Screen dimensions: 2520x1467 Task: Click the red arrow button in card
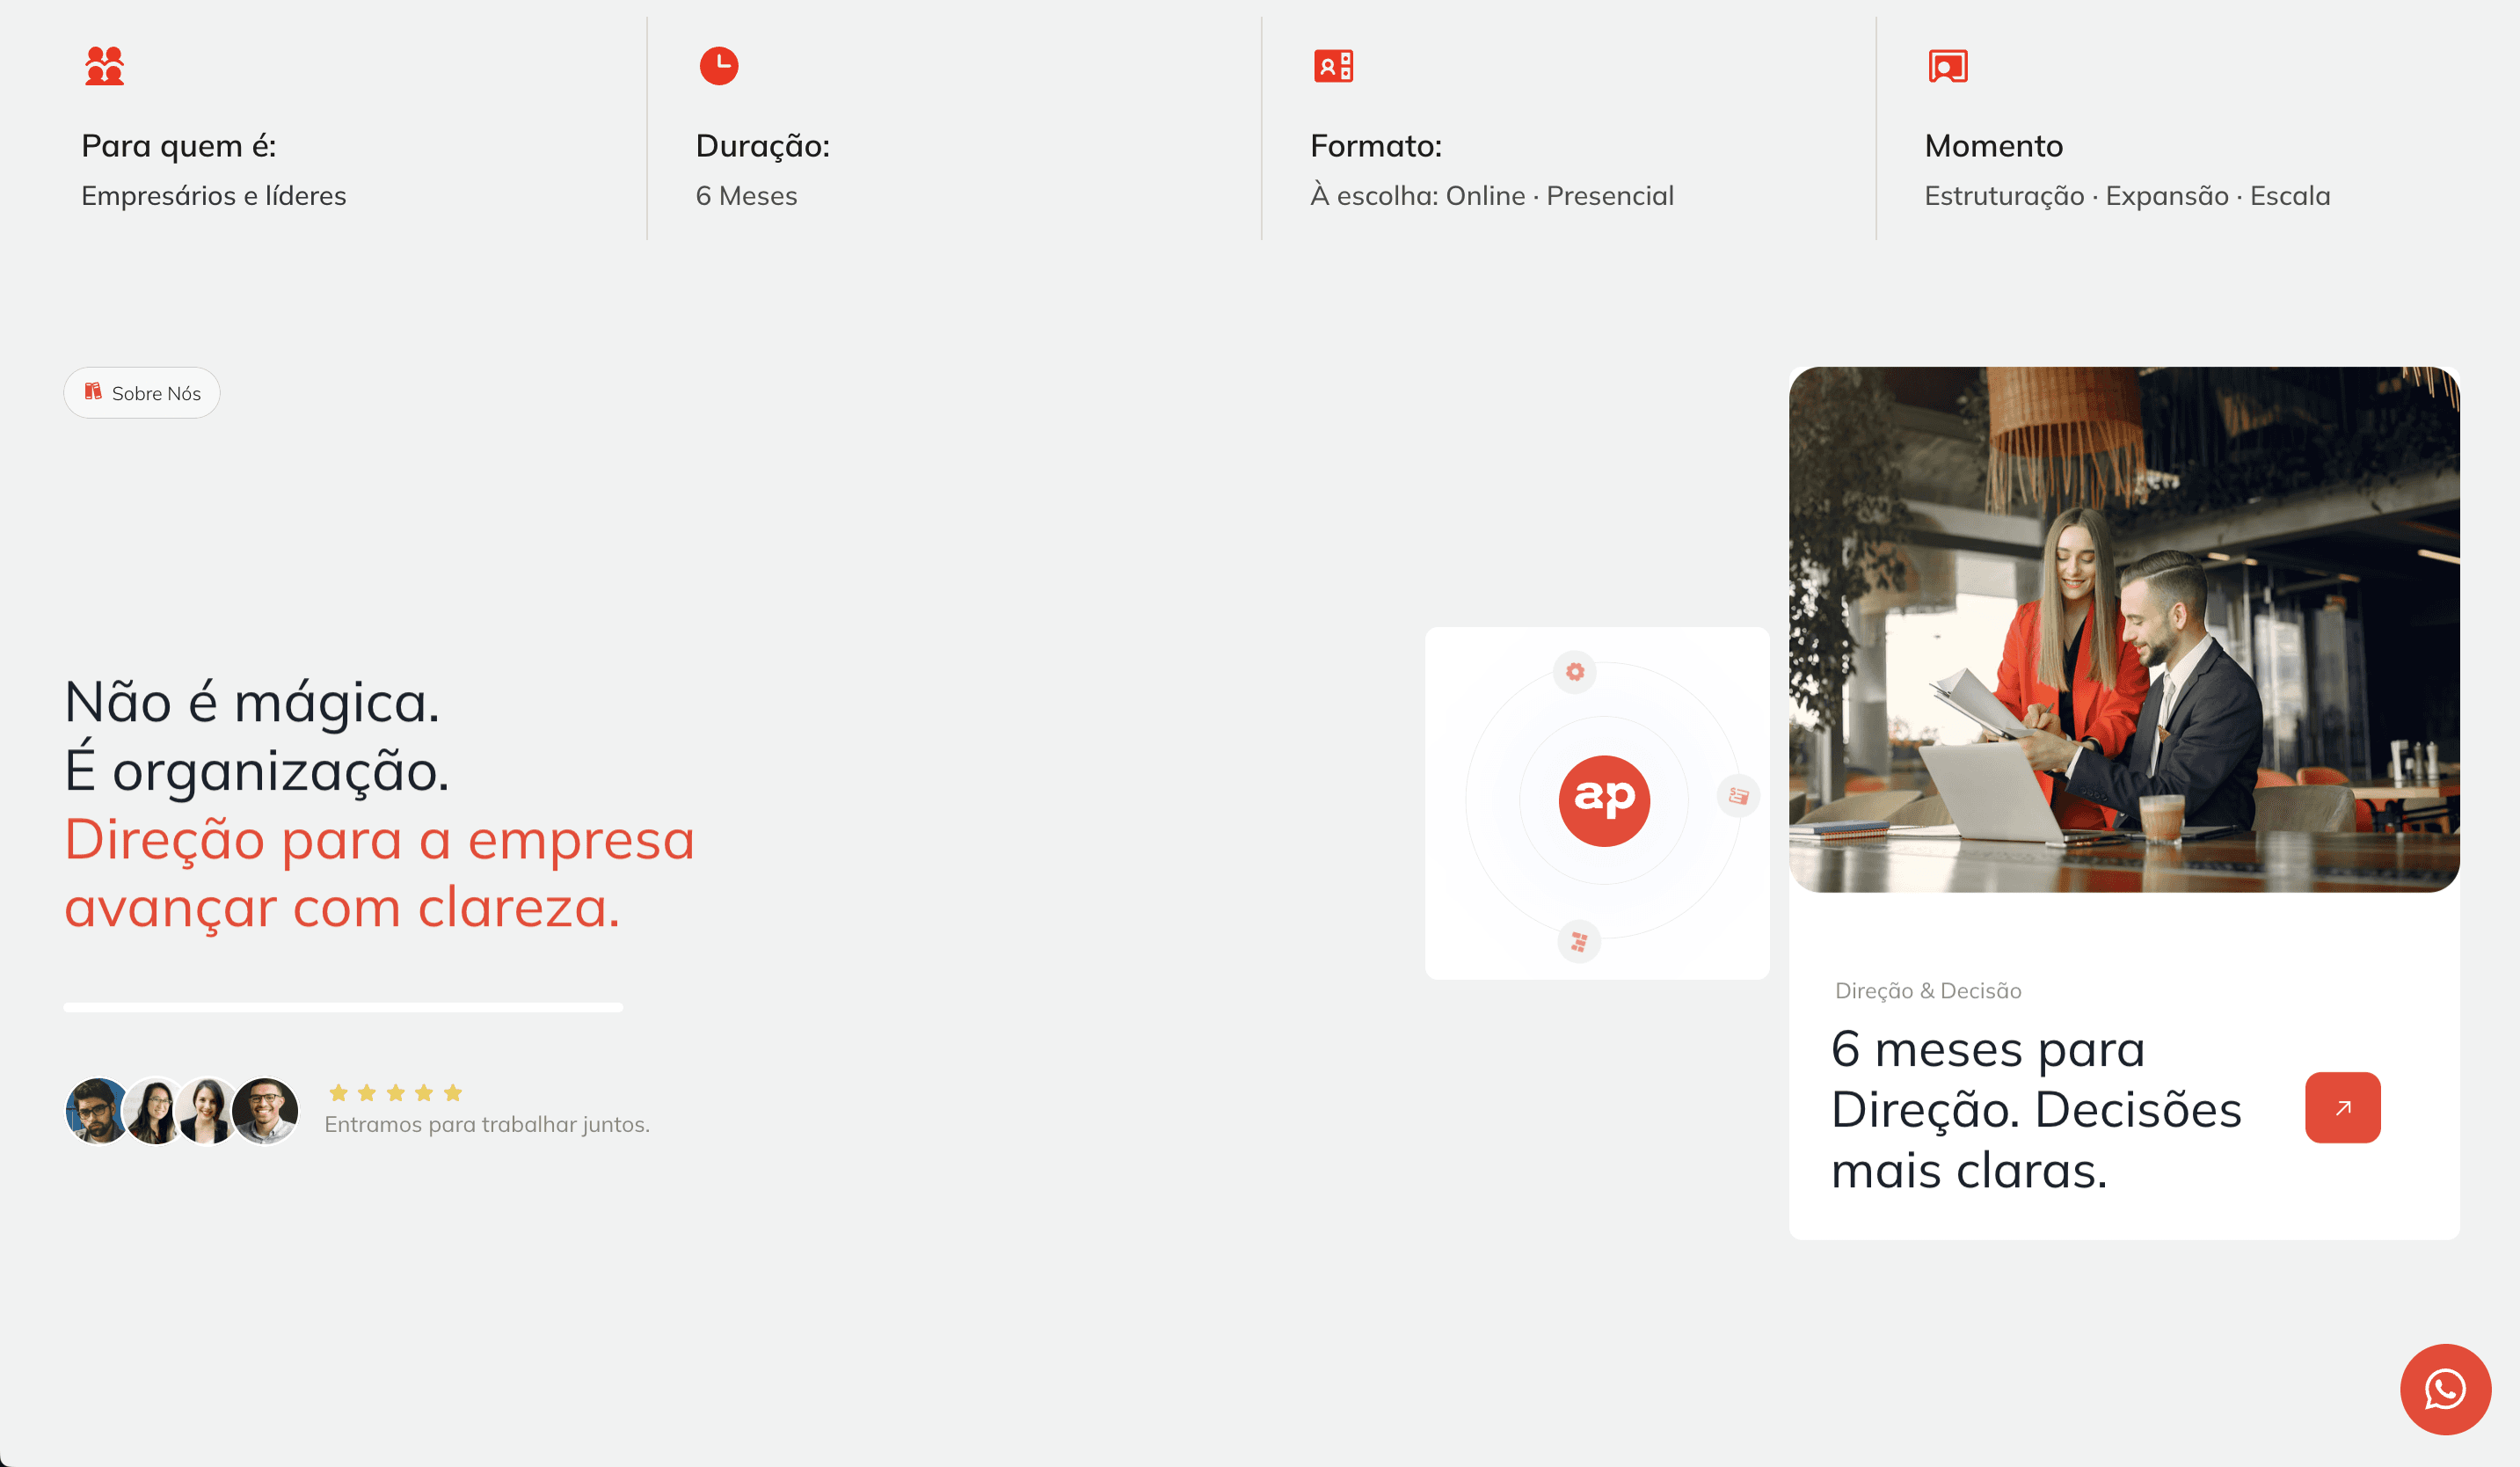click(2342, 1107)
